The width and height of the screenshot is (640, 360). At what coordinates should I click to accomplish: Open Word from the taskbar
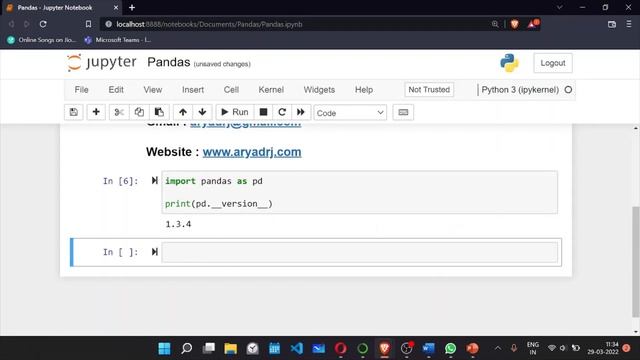[x=429, y=348]
